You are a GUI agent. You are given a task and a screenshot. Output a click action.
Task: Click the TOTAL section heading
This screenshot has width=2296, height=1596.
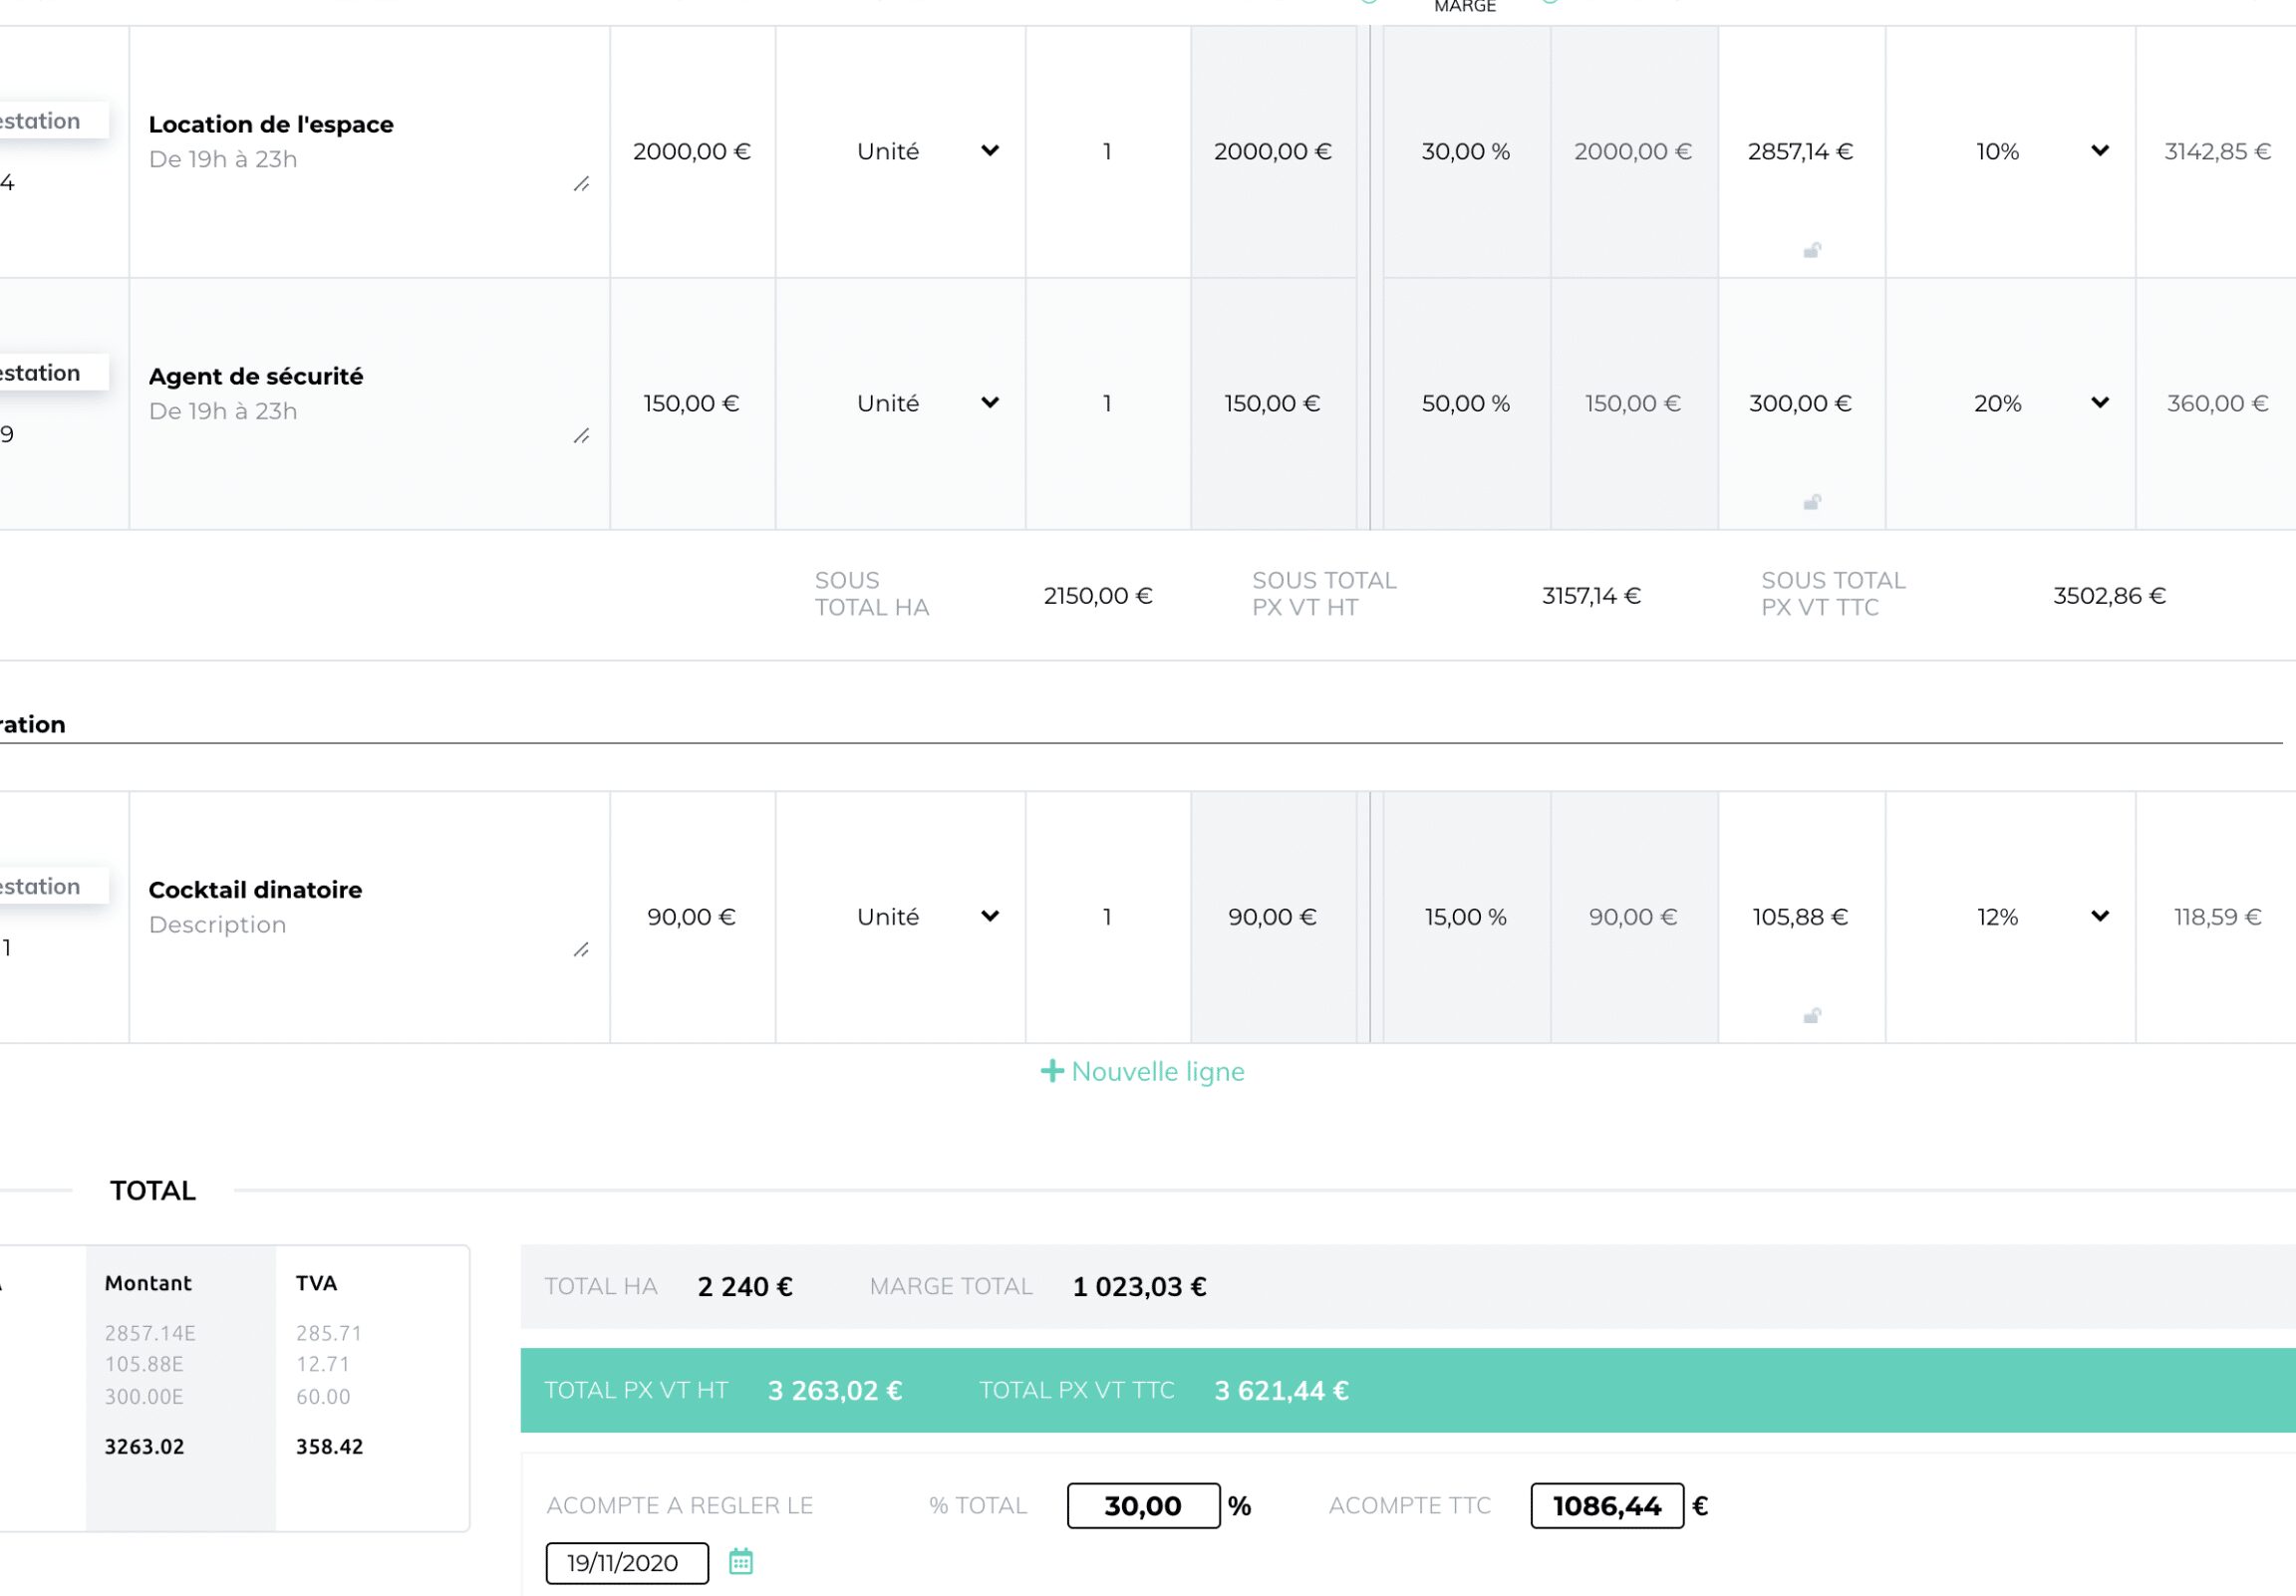coord(153,1192)
